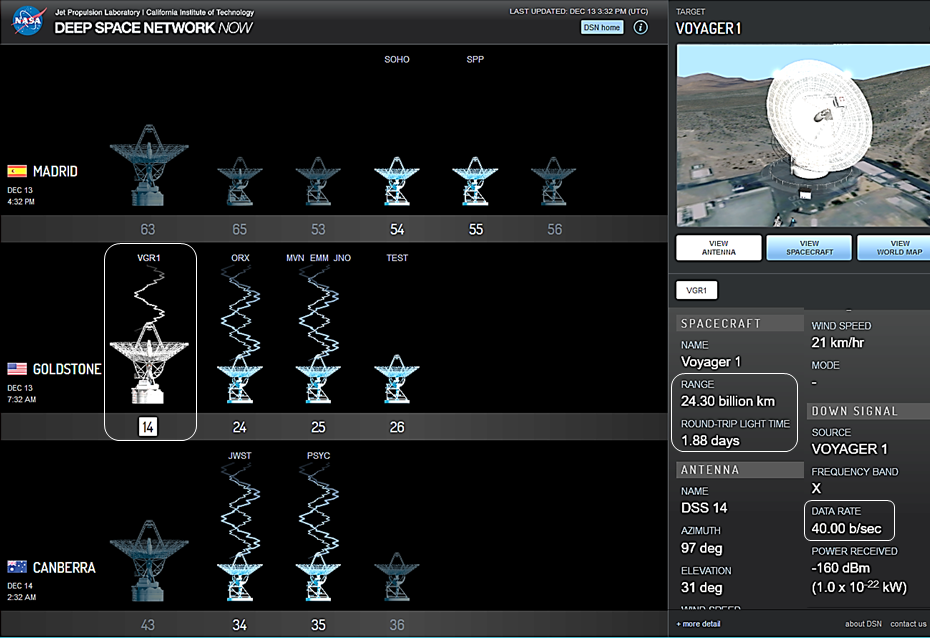930x638 pixels.
Task: Select the VGR1 spacecraft tab
Action: [x=696, y=291]
